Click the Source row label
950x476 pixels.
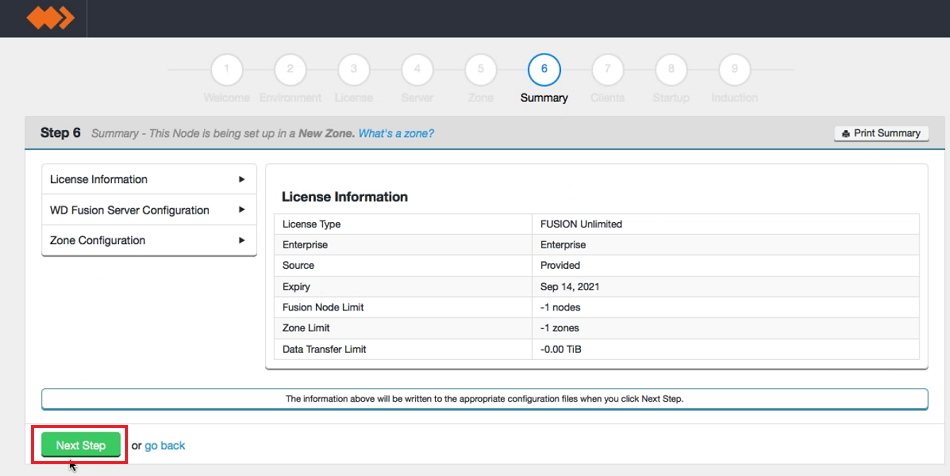pos(298,265)
